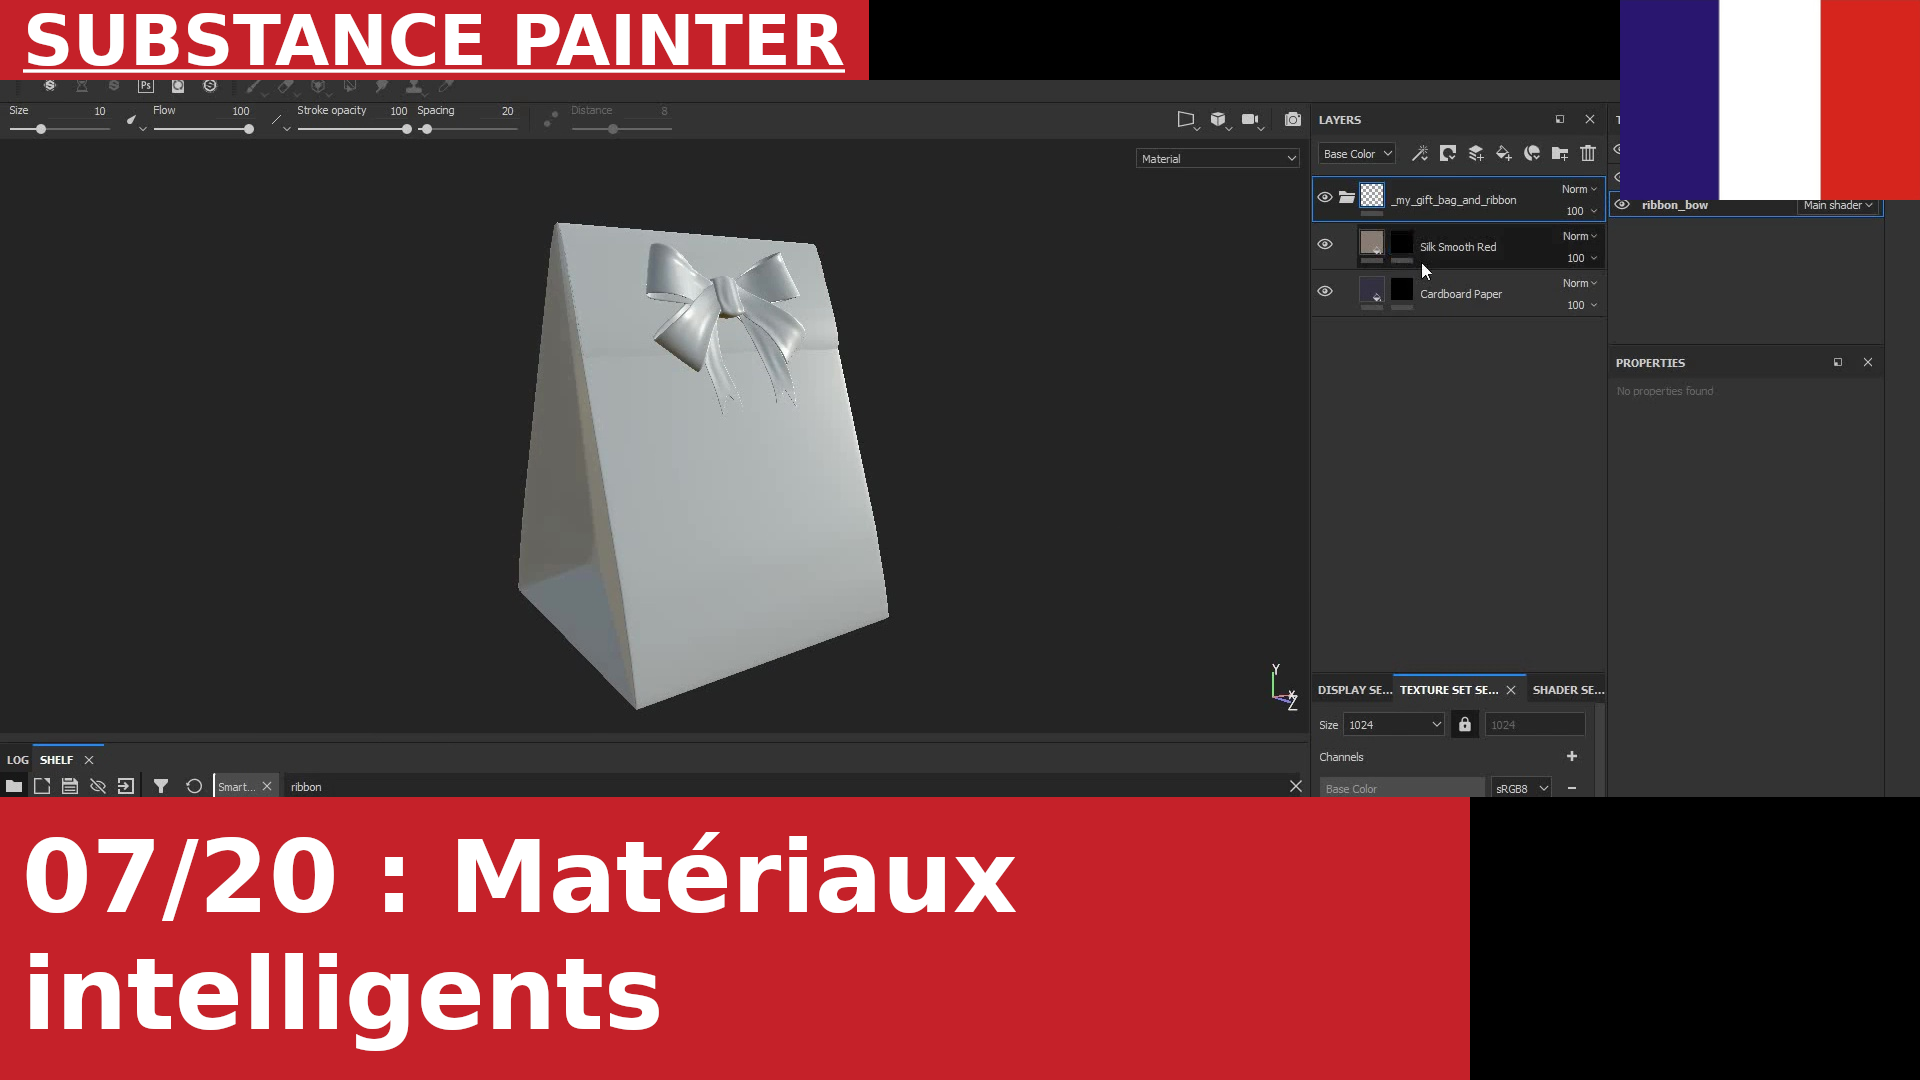Close the Layers panel
Screen dimensions: 1920x1080
(x=1590, y=119)
